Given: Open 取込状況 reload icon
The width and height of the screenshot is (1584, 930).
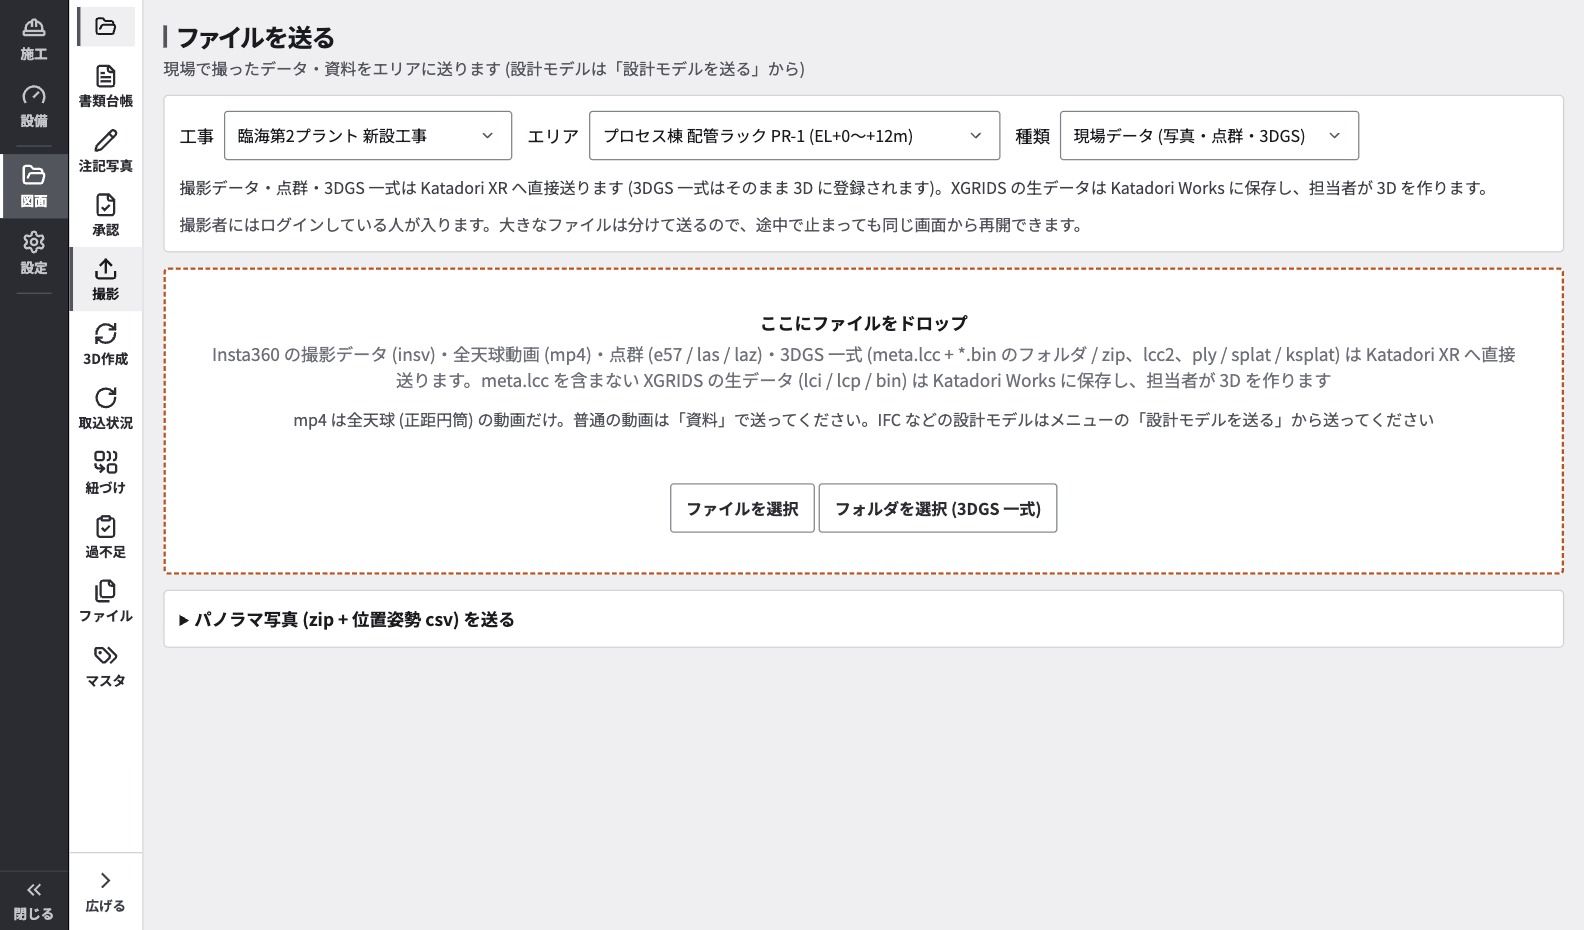Looking at the screenshot, I should pyautogui.click(x=105, y=408).
